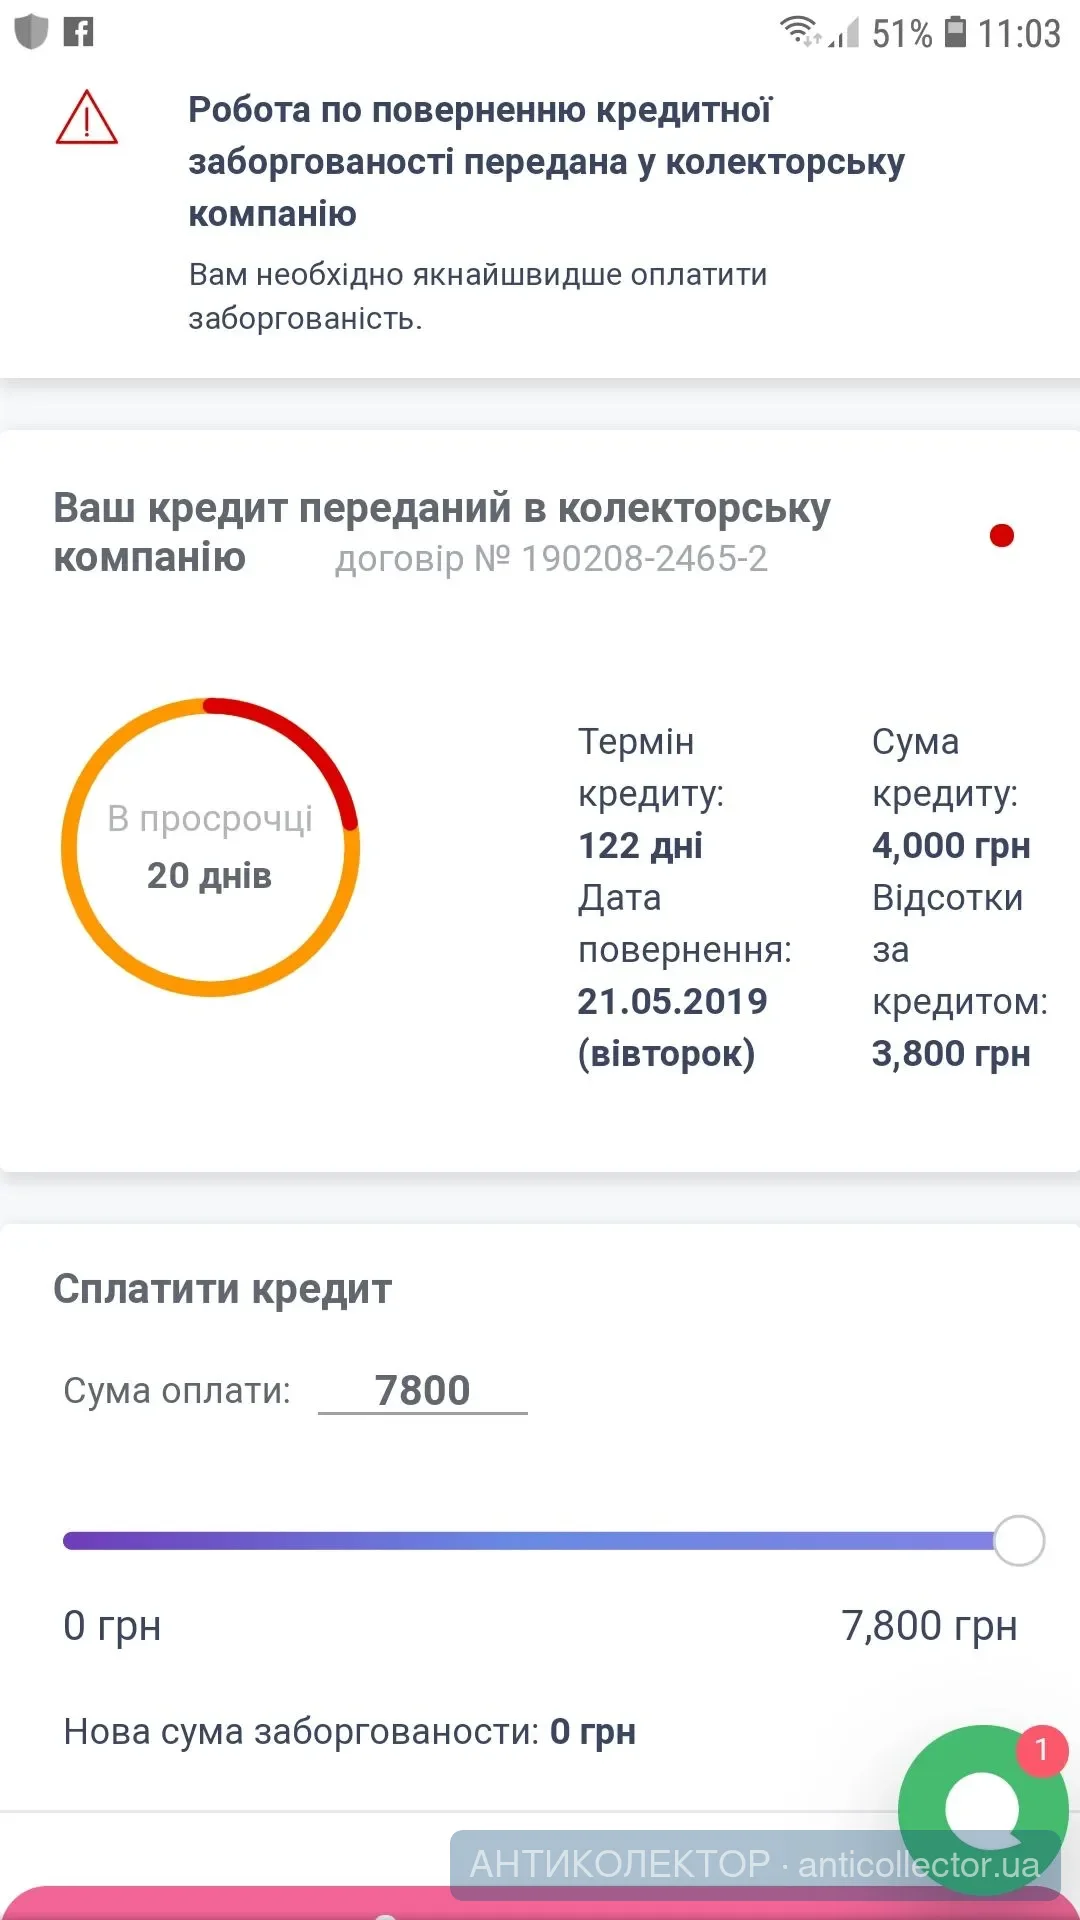Tap the battery indicator icon
Viewport: 1080px width, 1920px height.
click(956, 32)
